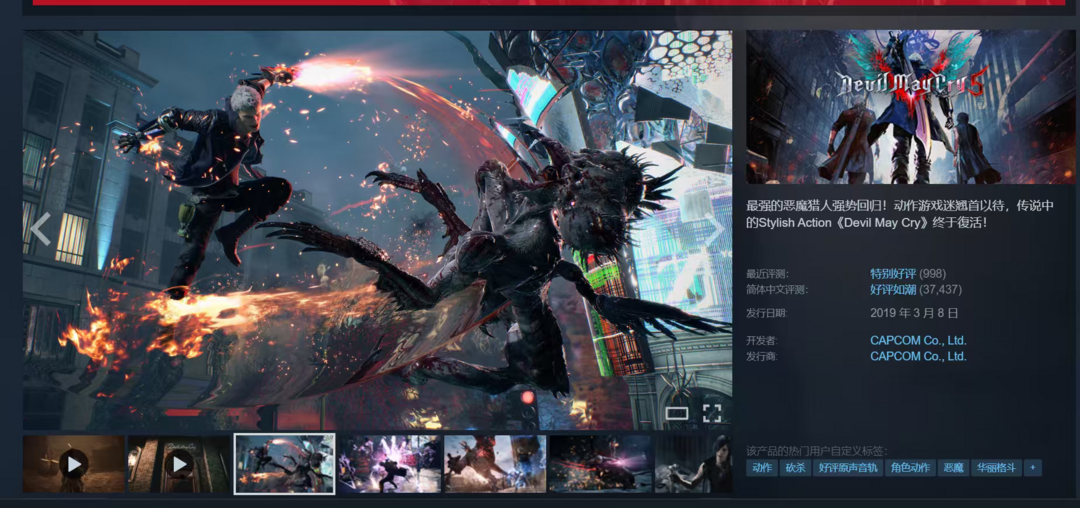Select the purple energy battle thumbnail
The height and width of the screenshot is (508, 1080).
click(390, 464)
